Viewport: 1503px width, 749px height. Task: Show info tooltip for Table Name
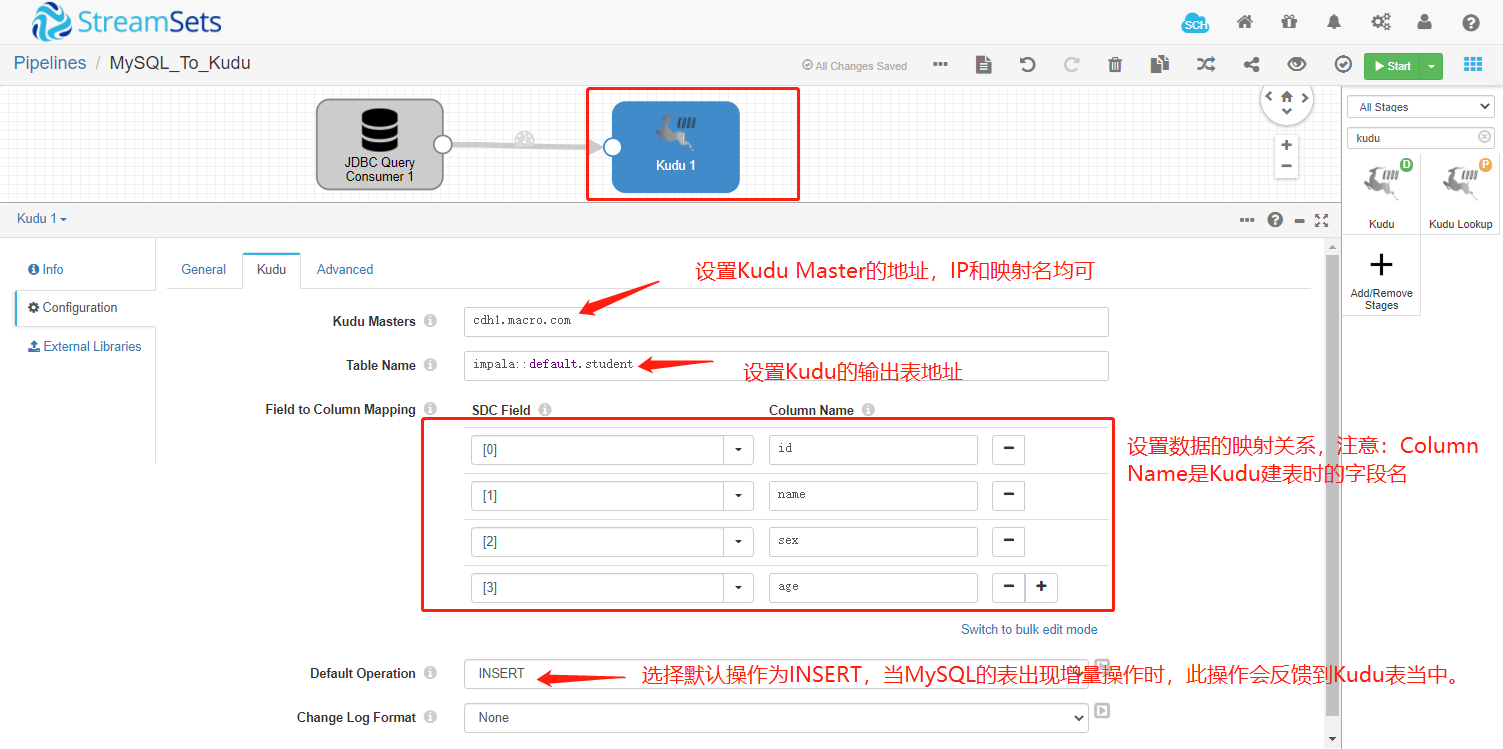(430, 365)
